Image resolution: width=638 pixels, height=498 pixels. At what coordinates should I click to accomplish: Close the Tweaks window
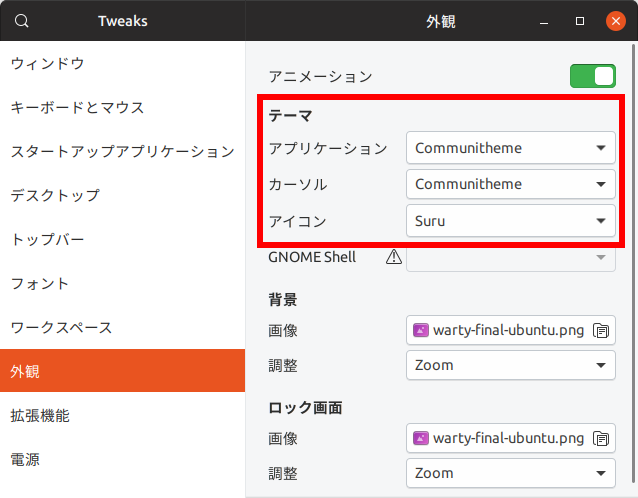(x=616, y=21)
